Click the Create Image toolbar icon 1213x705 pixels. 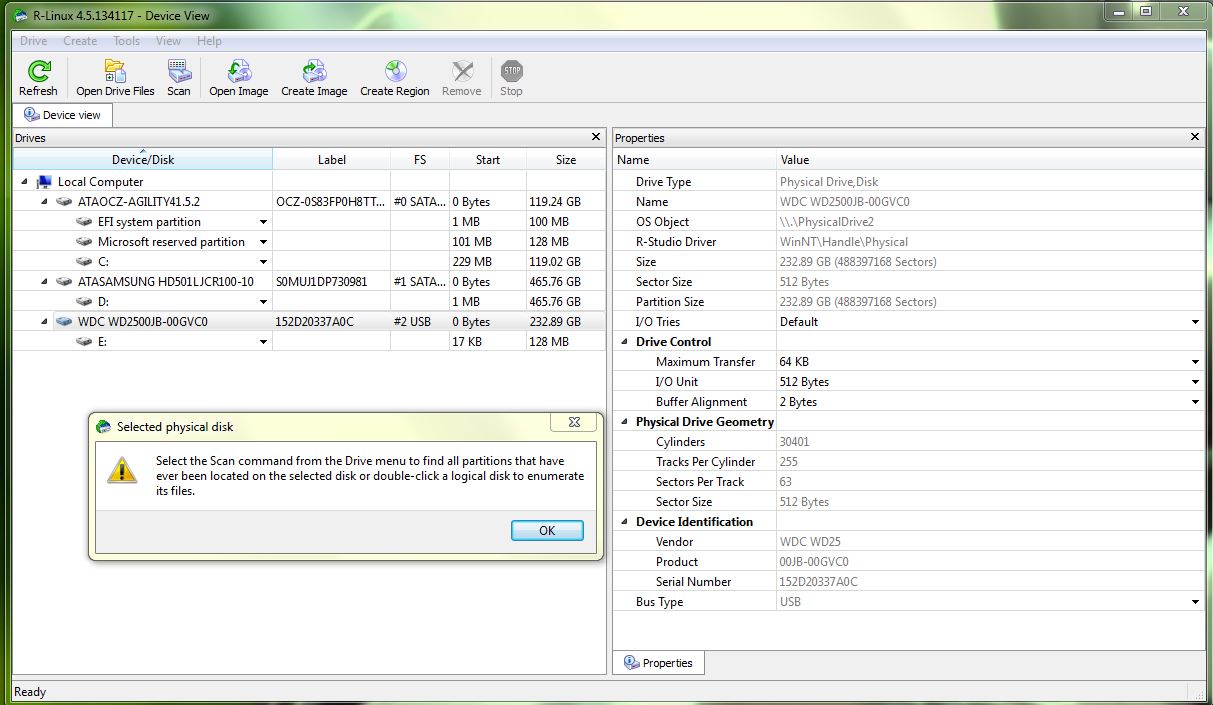coord(314,72)
